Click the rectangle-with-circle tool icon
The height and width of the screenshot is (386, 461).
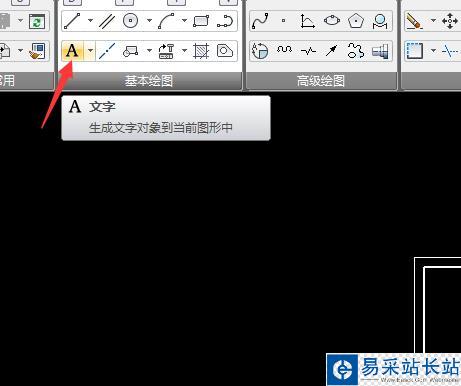(x=130, y=51)
